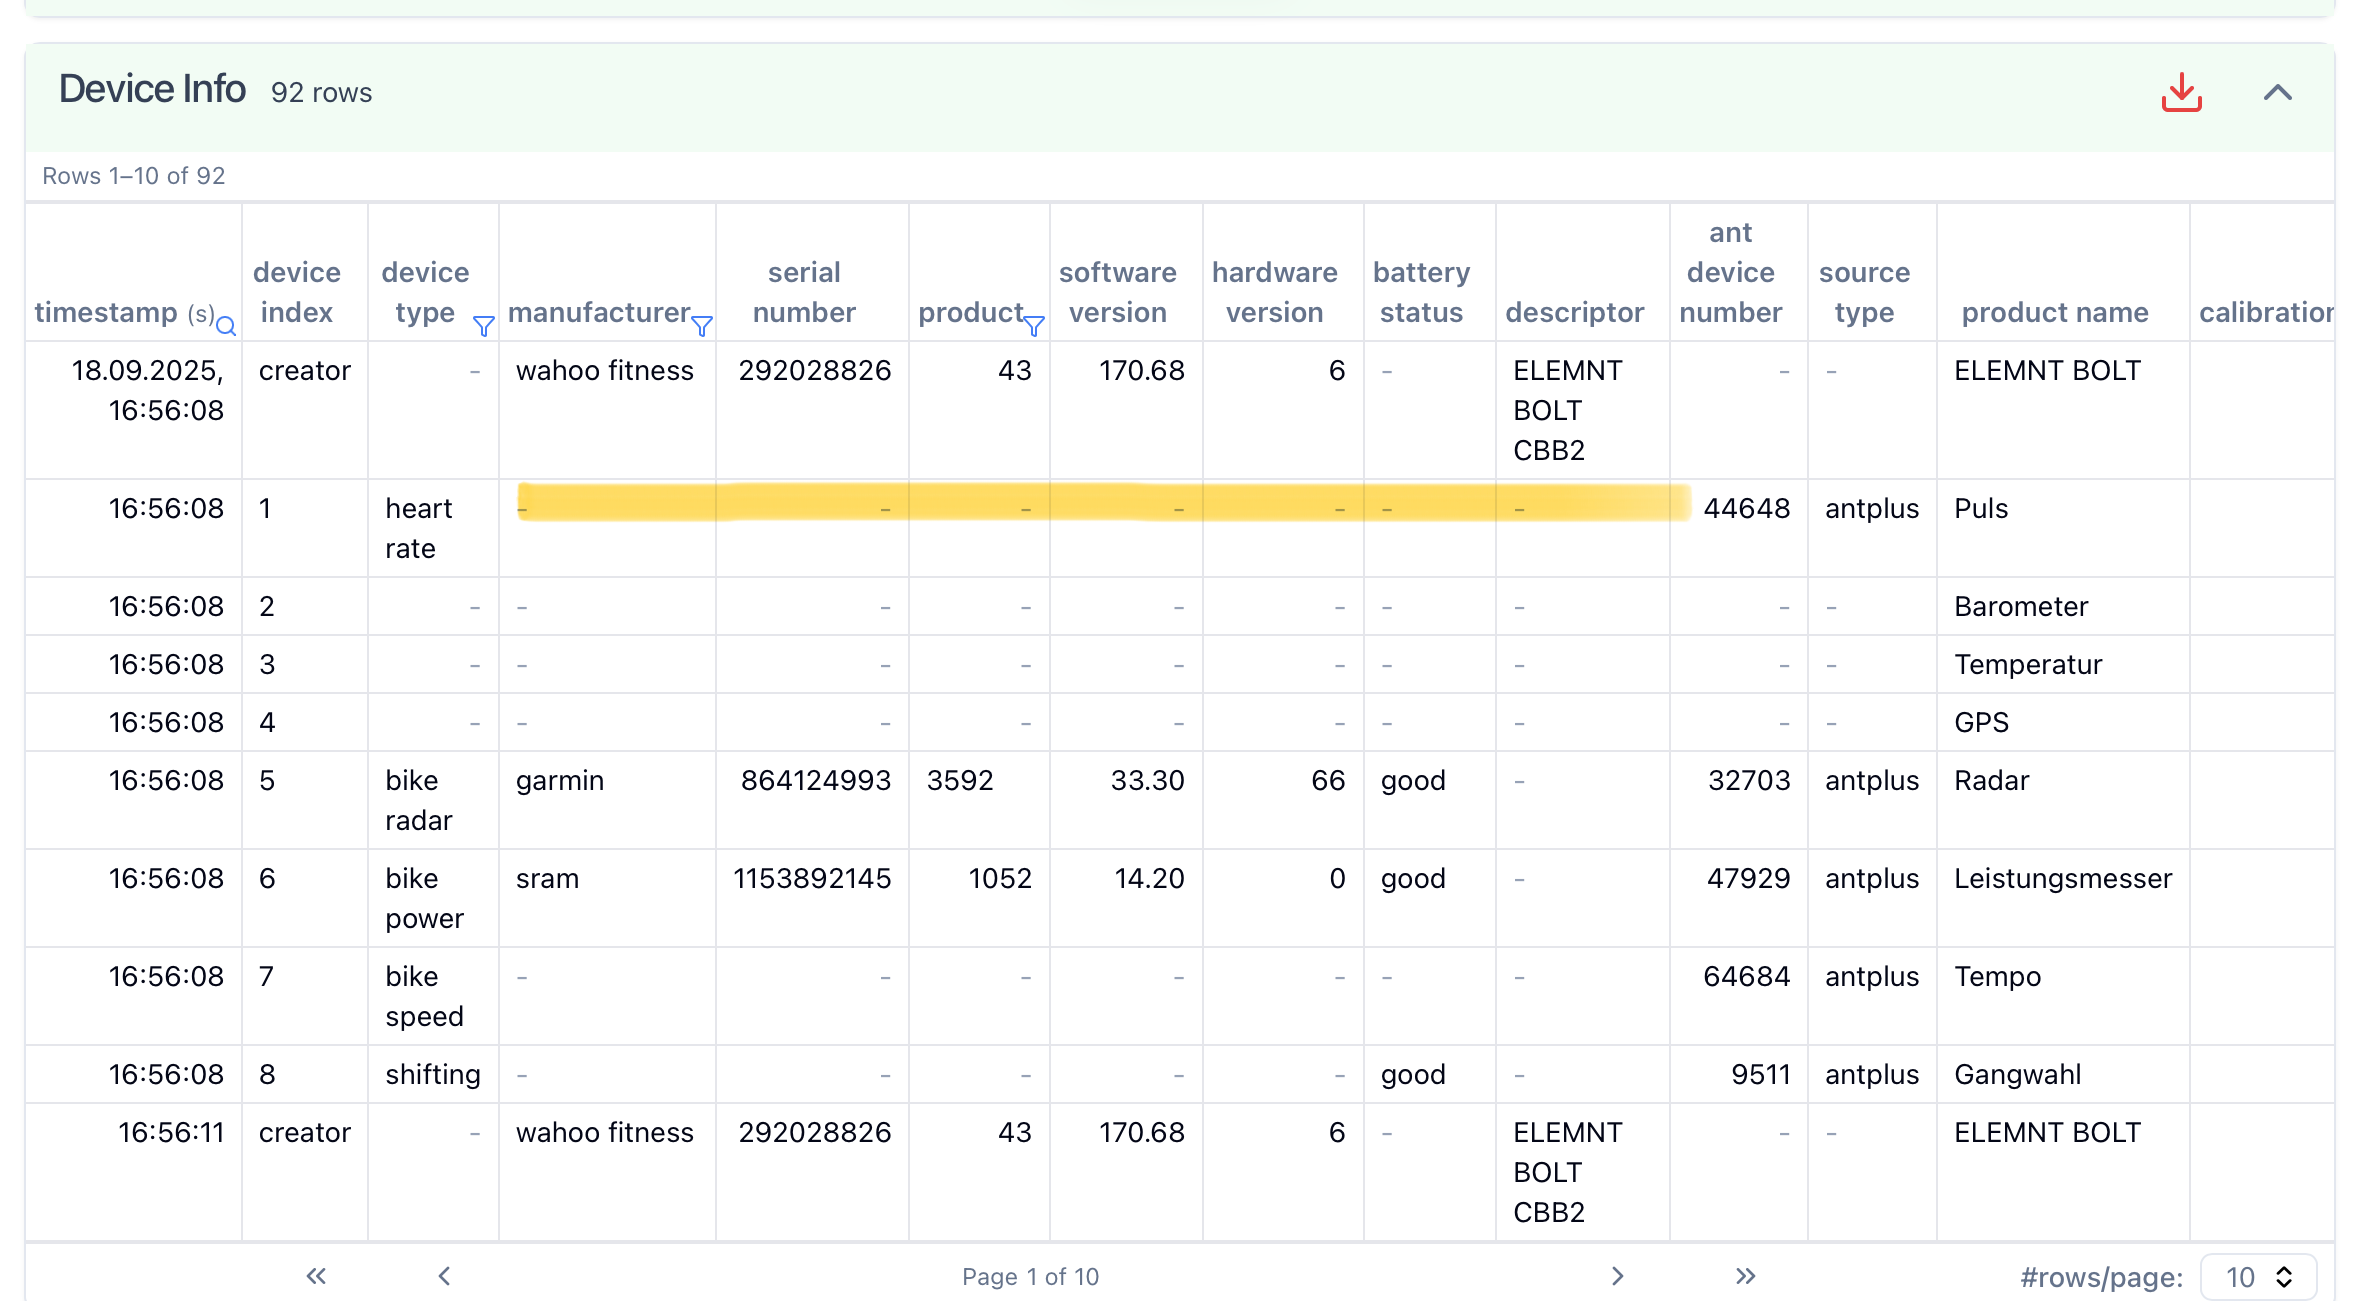Open the product column filter

(1034, 326)
